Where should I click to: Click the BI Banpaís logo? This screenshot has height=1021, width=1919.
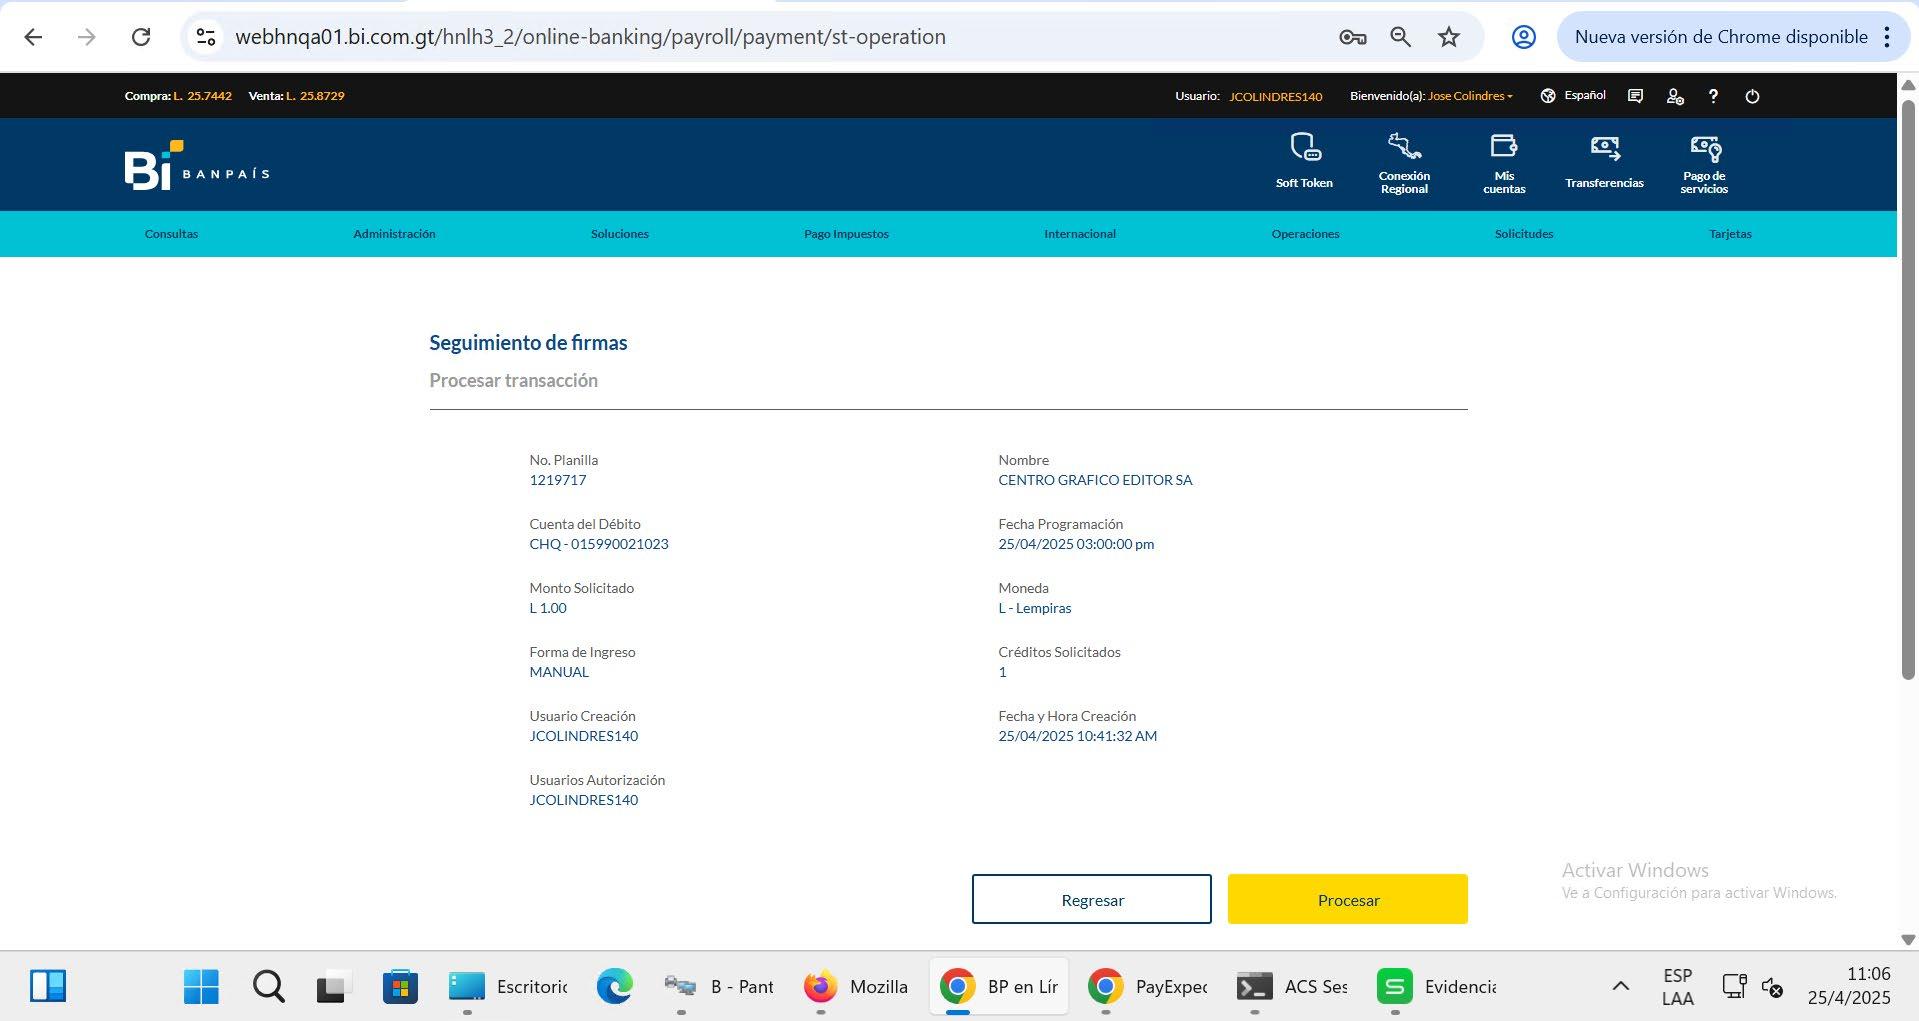[x=197, y=165]
